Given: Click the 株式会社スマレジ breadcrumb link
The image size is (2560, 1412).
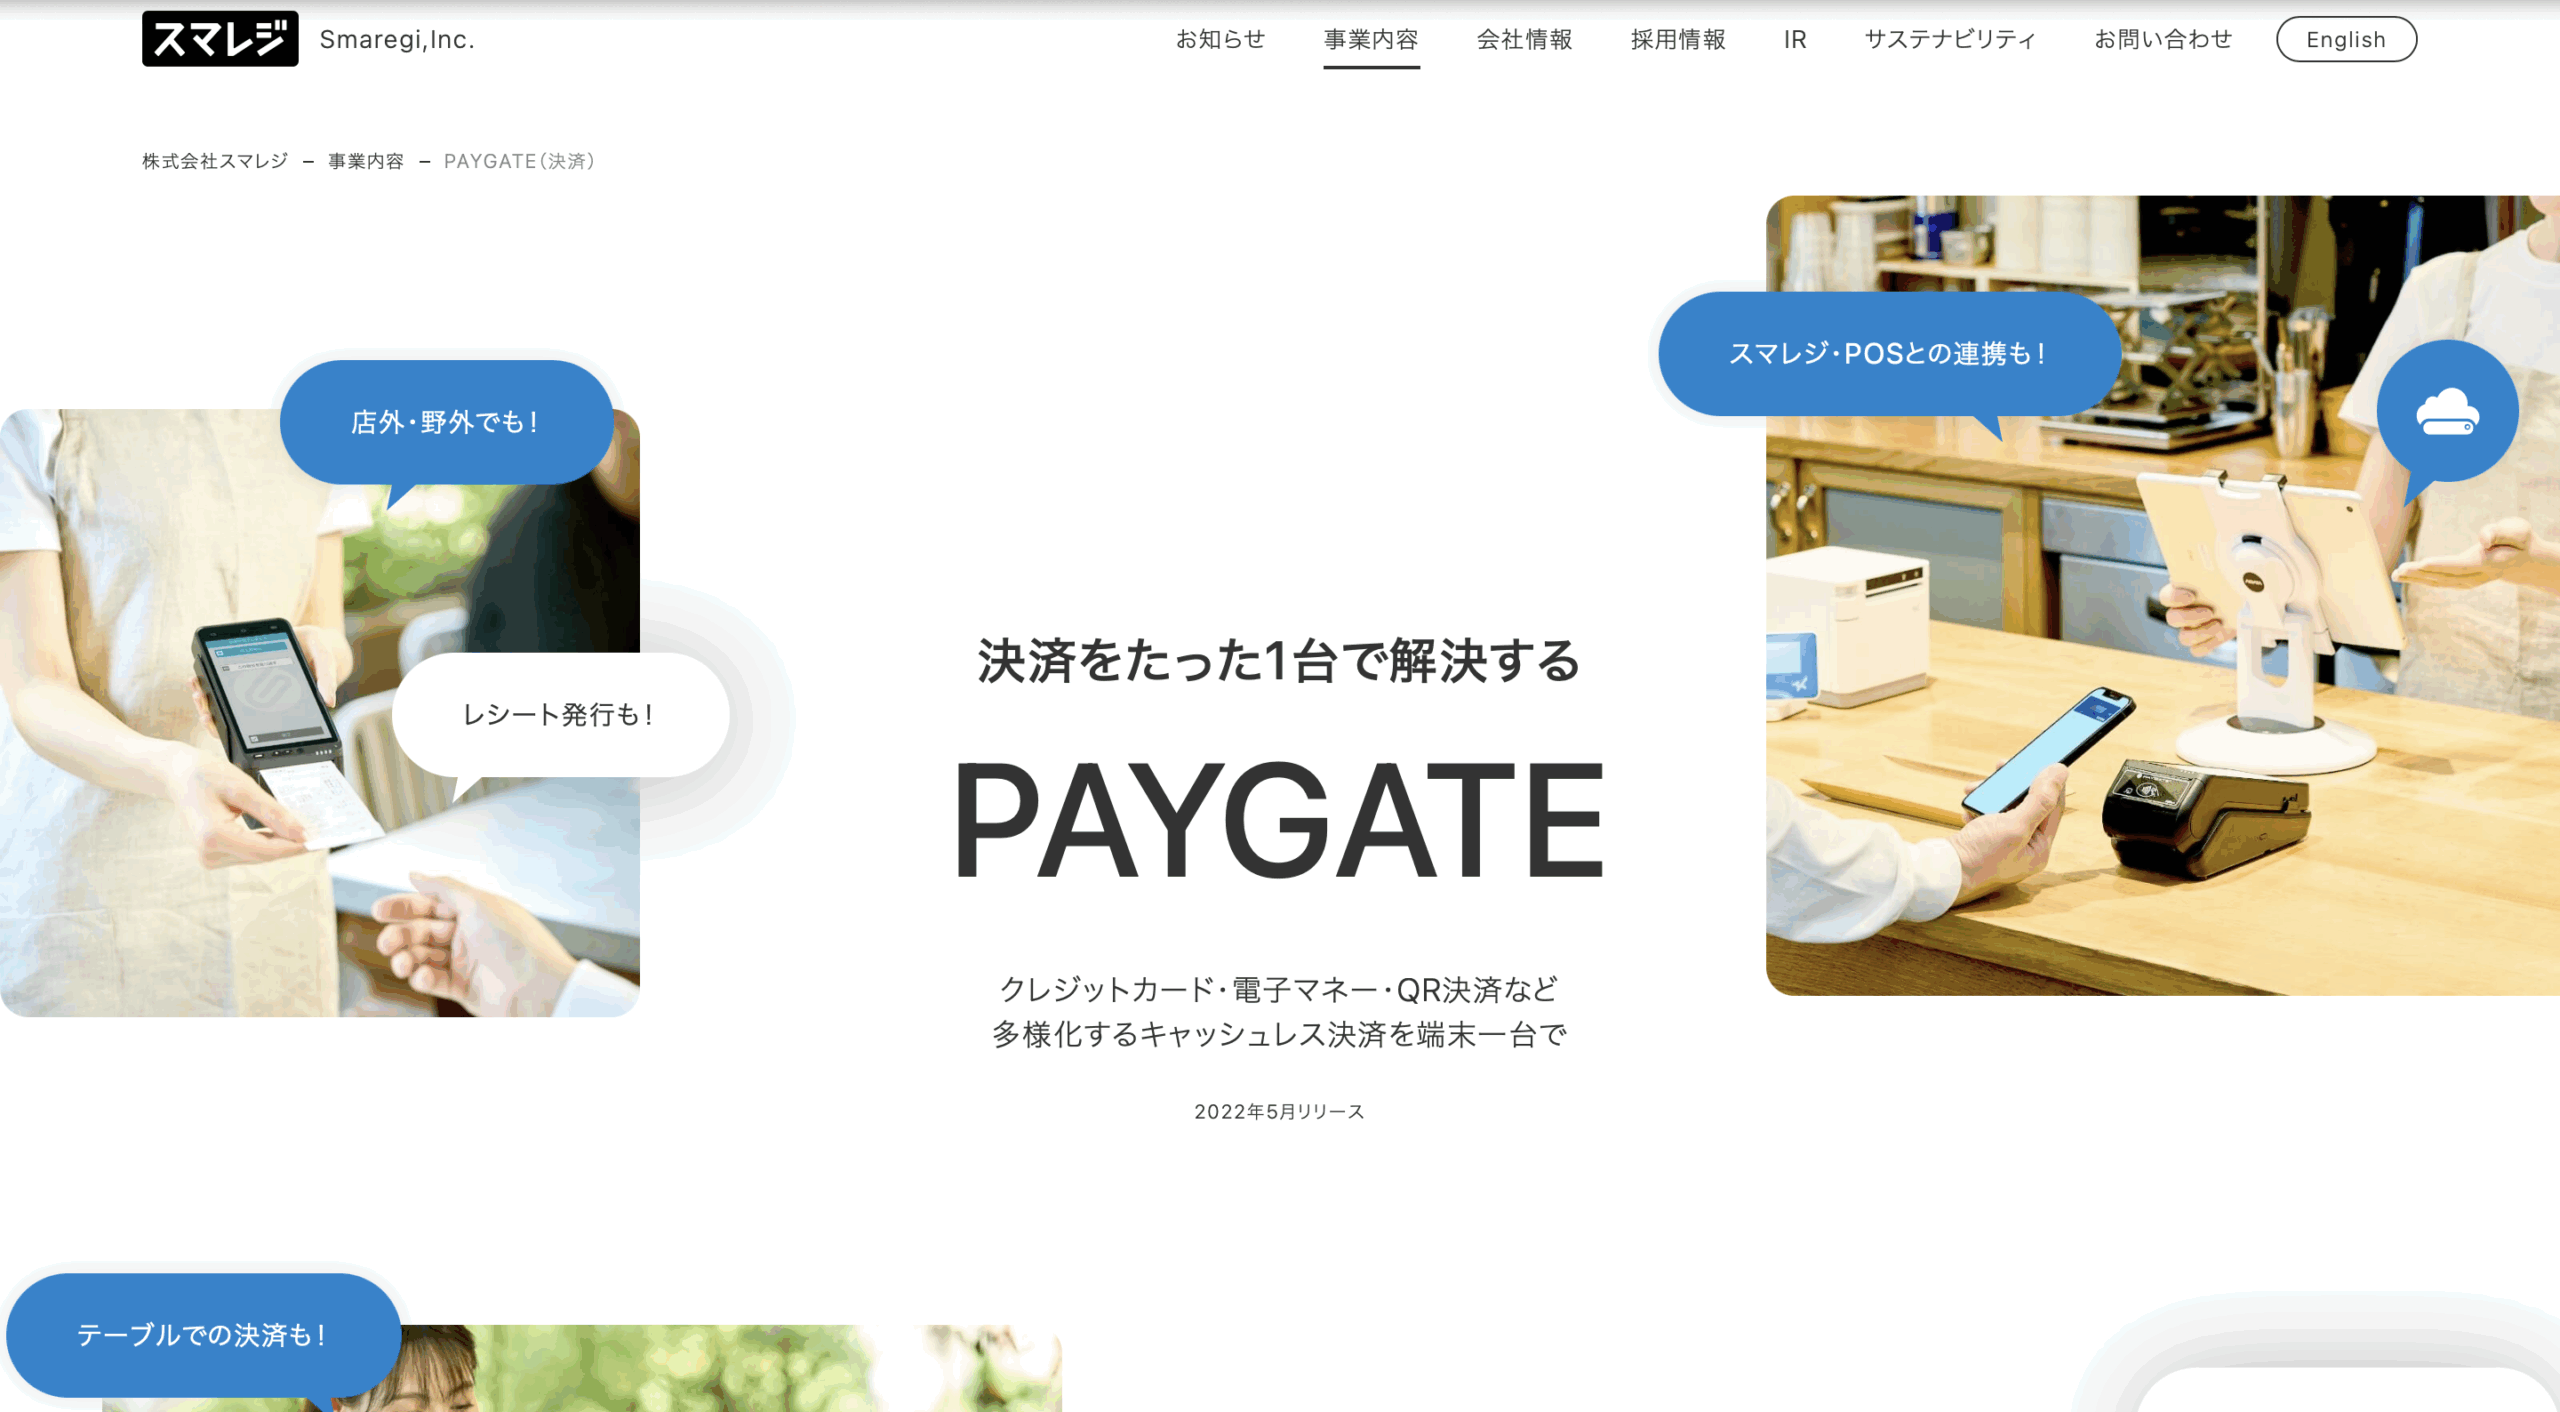Looking at the screenshot, I should point(215,161).
